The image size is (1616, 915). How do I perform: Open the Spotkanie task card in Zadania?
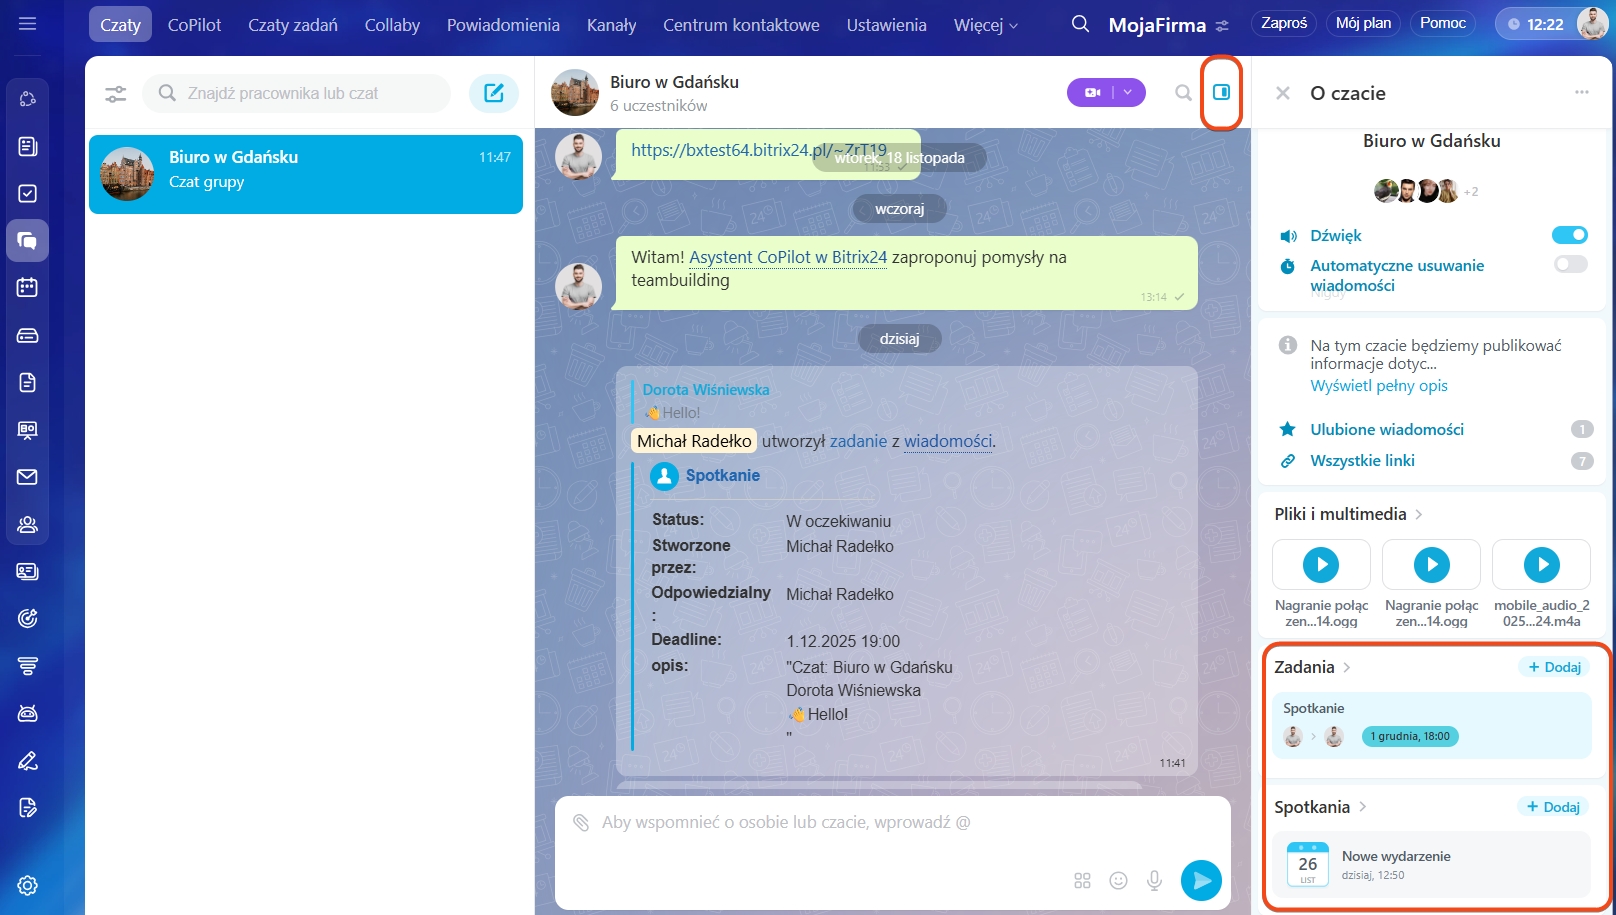(x=1431, y=725)
